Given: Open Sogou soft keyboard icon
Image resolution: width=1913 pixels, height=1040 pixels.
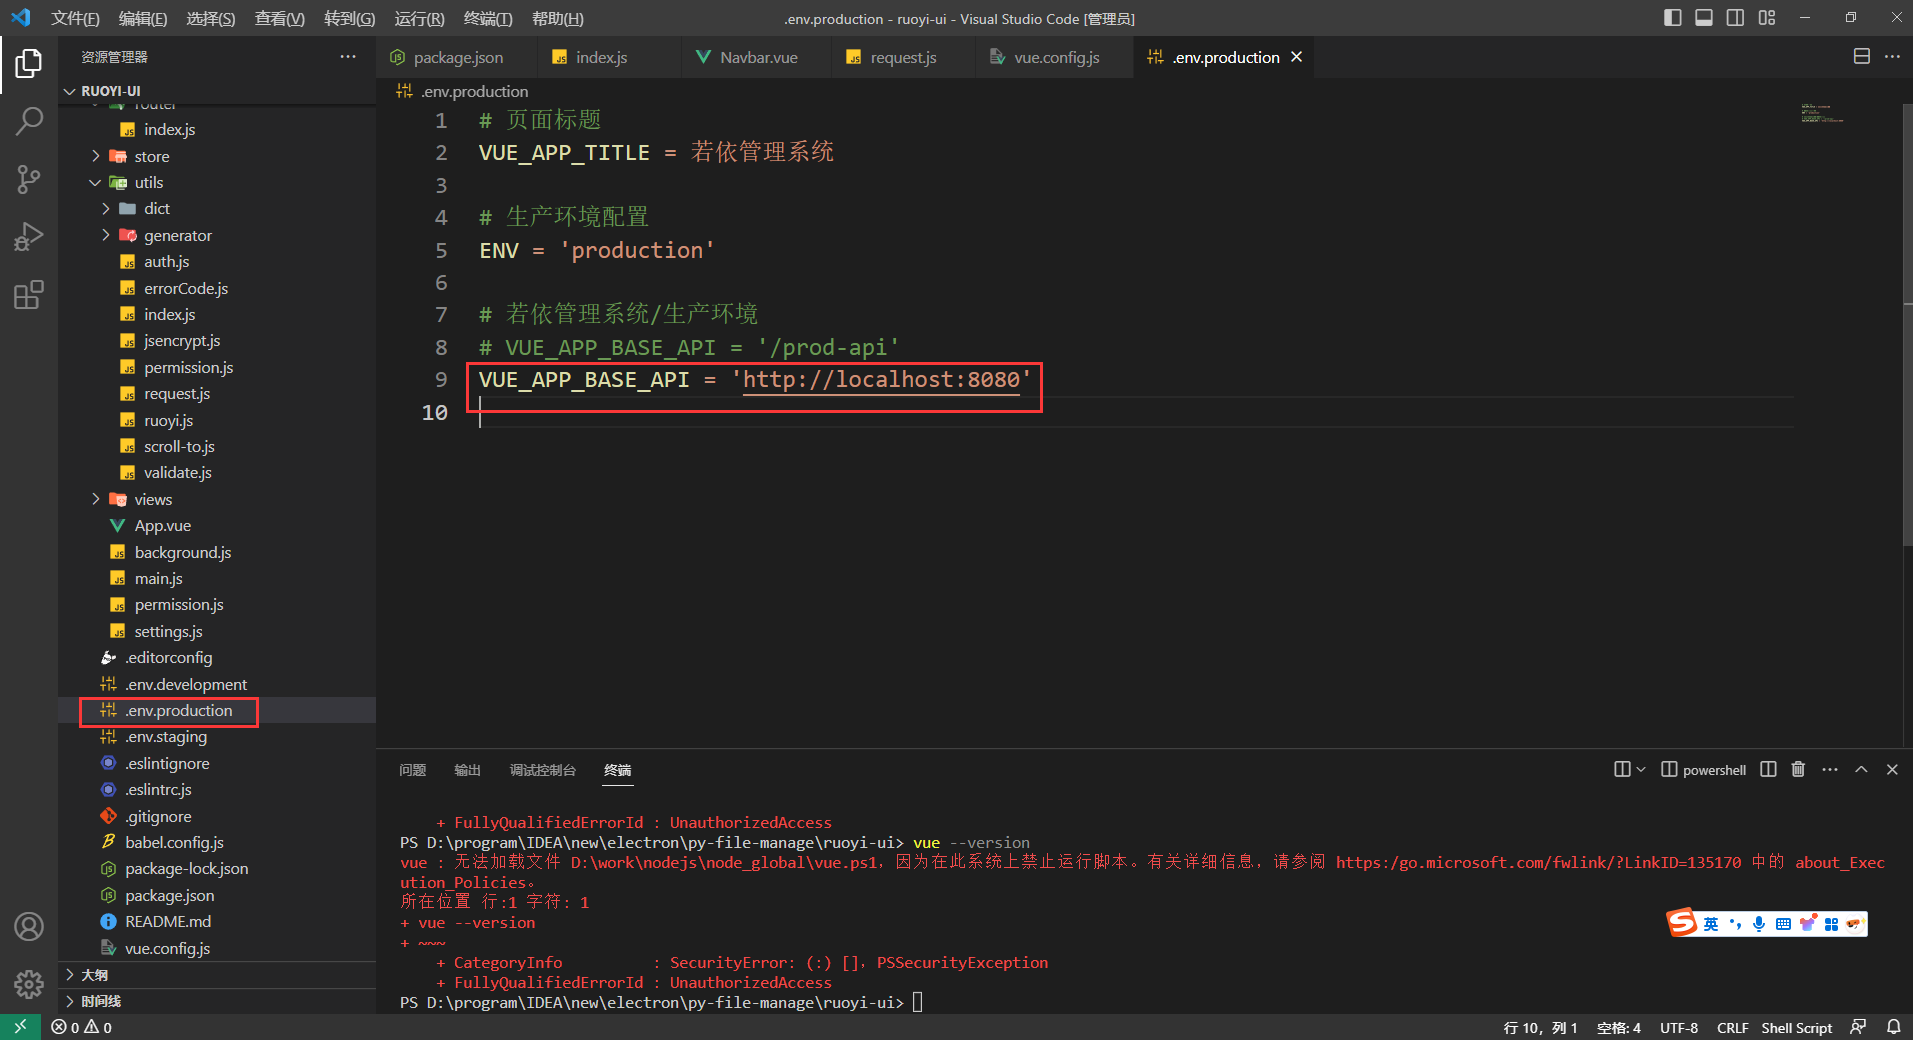Looking at the screenshot, I should point(1783,924).
